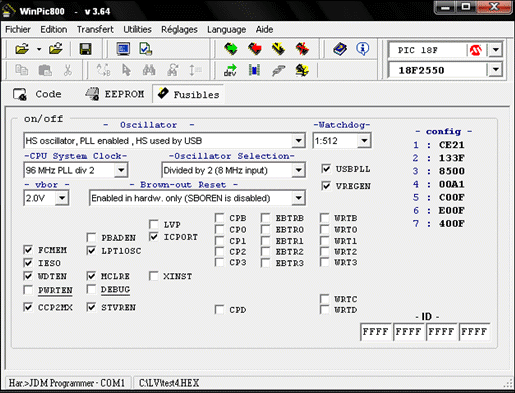Click the yellow chip verify icon

[x=278, y=49]
